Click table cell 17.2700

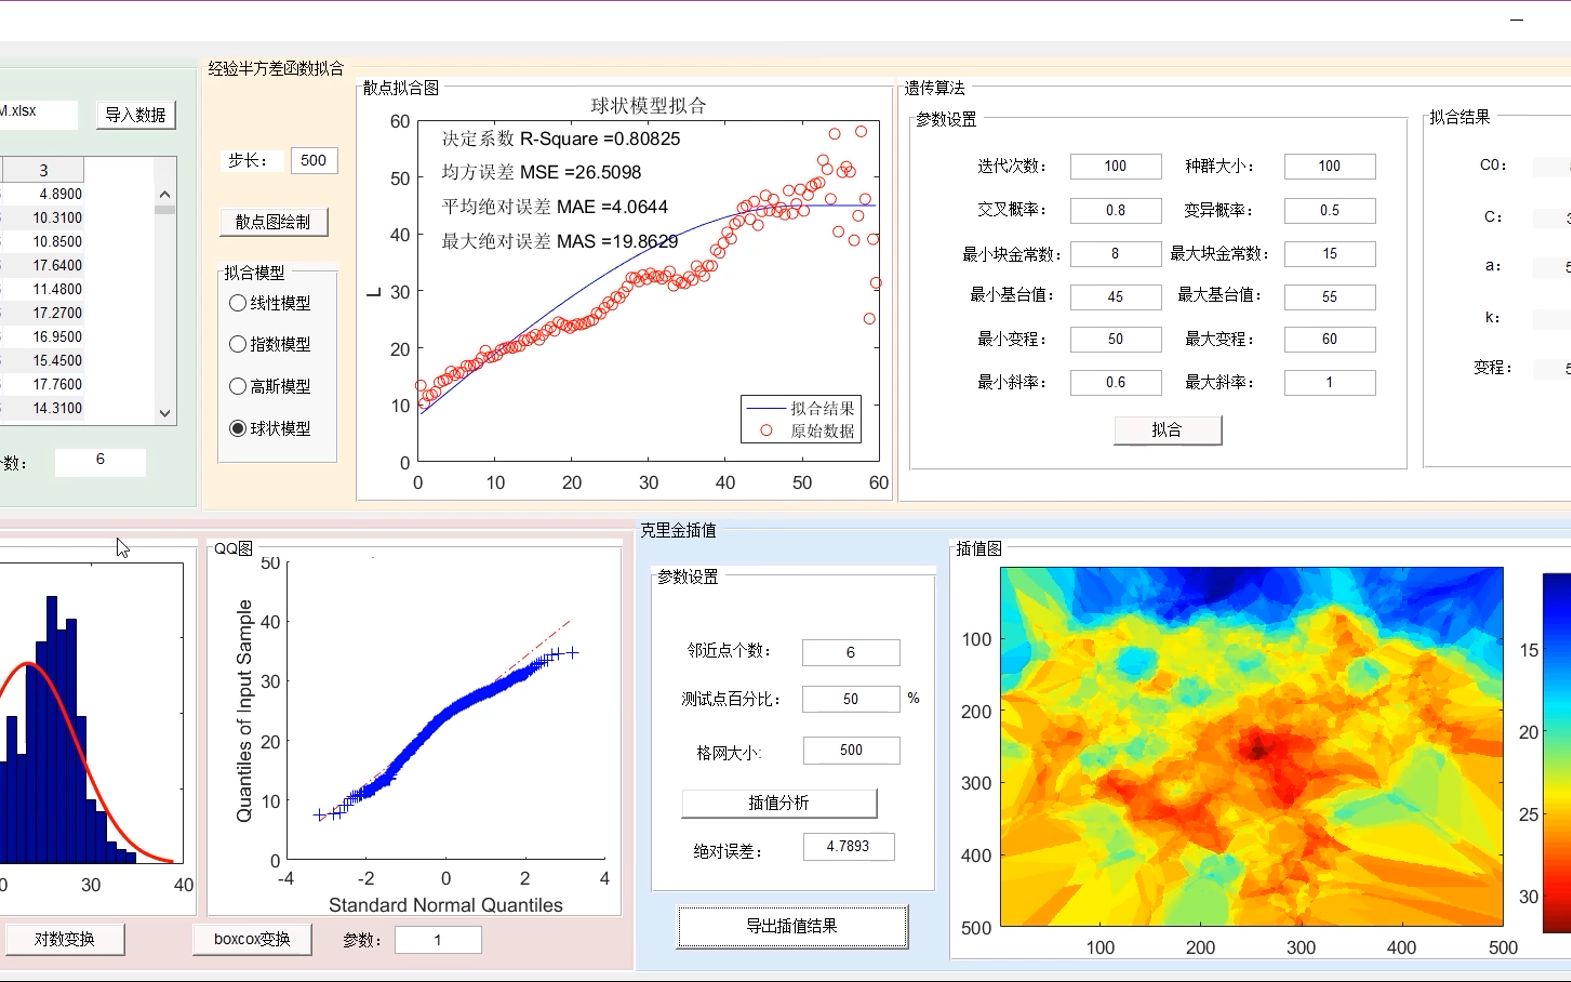43,313
